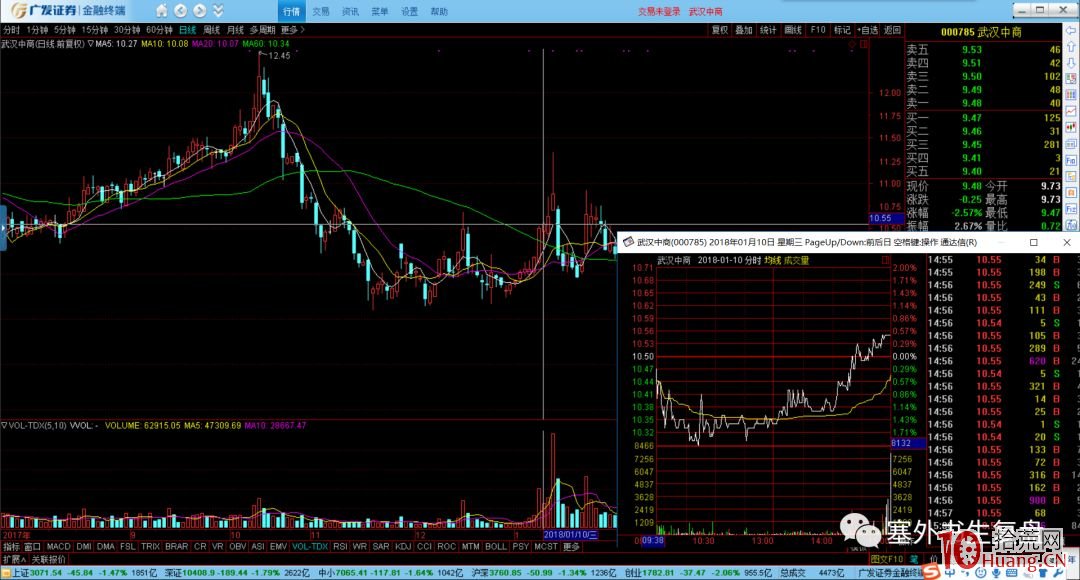Switch chart to 15分钟 period
The image size is (1080, 580).
click(94, 30)
